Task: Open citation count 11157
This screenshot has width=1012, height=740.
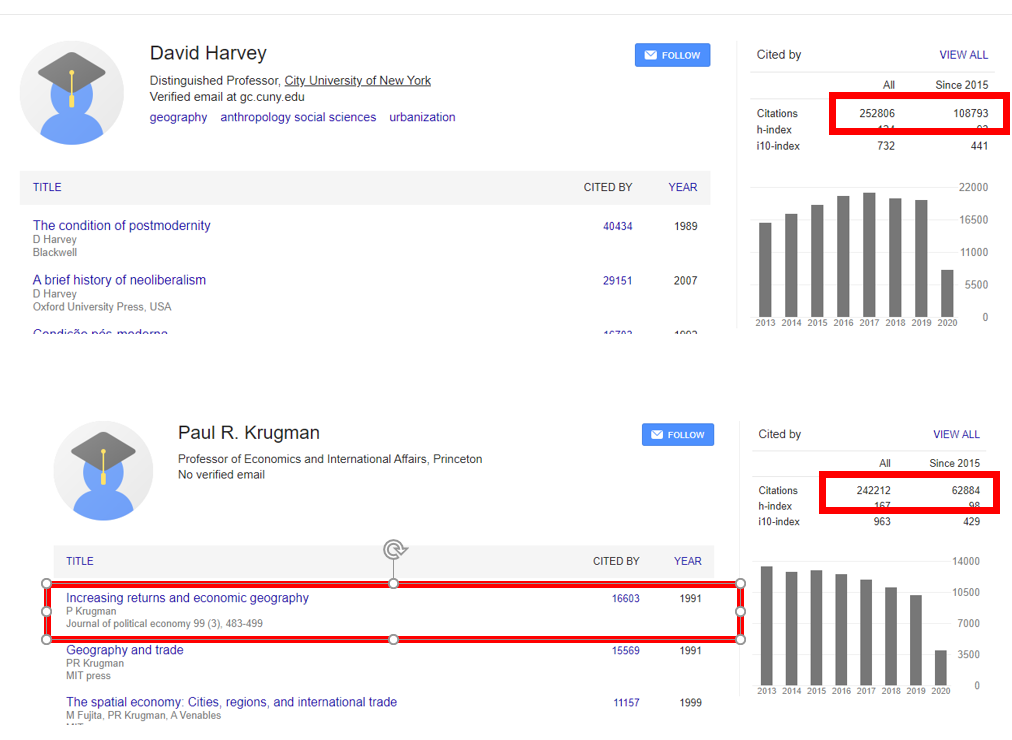Action: tap(626, 703)
